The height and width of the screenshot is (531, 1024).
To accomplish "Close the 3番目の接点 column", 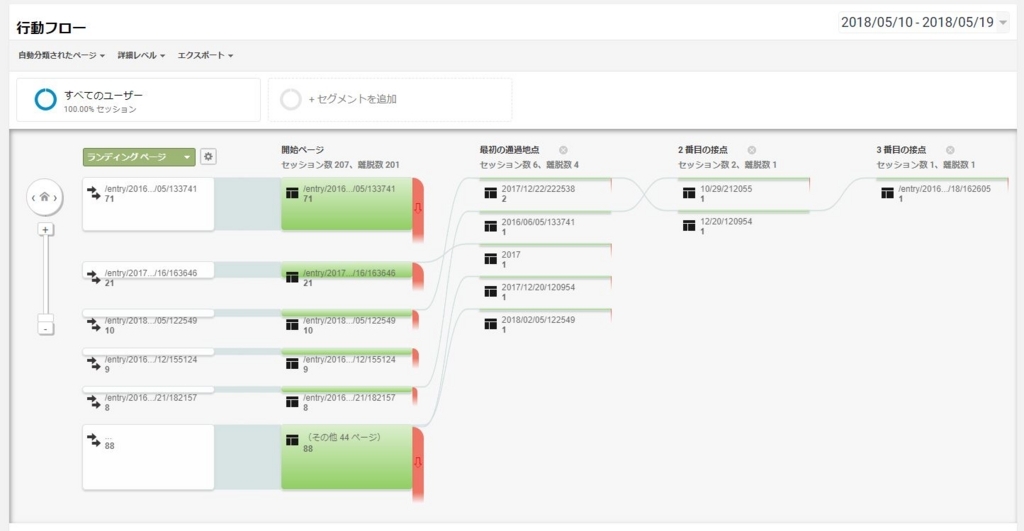I will pos(950,150).
